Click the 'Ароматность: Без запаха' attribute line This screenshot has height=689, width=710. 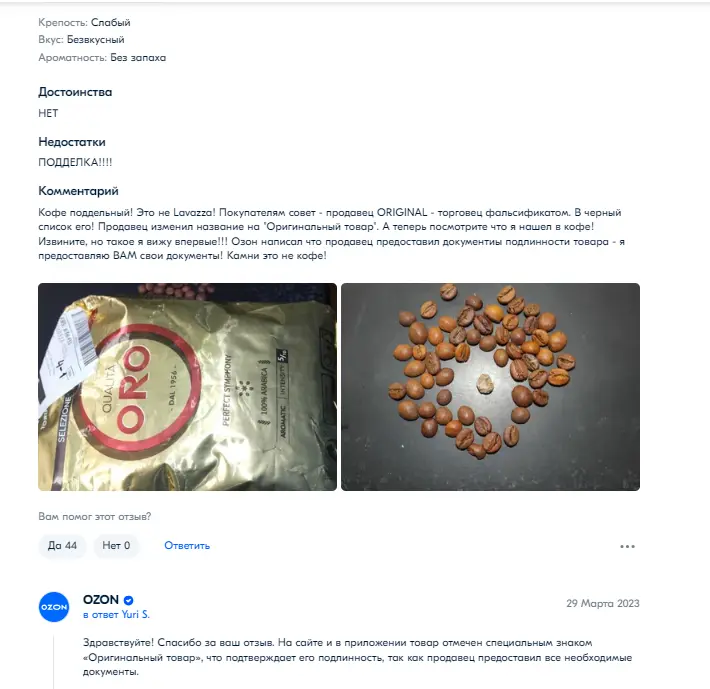[102, 57]
